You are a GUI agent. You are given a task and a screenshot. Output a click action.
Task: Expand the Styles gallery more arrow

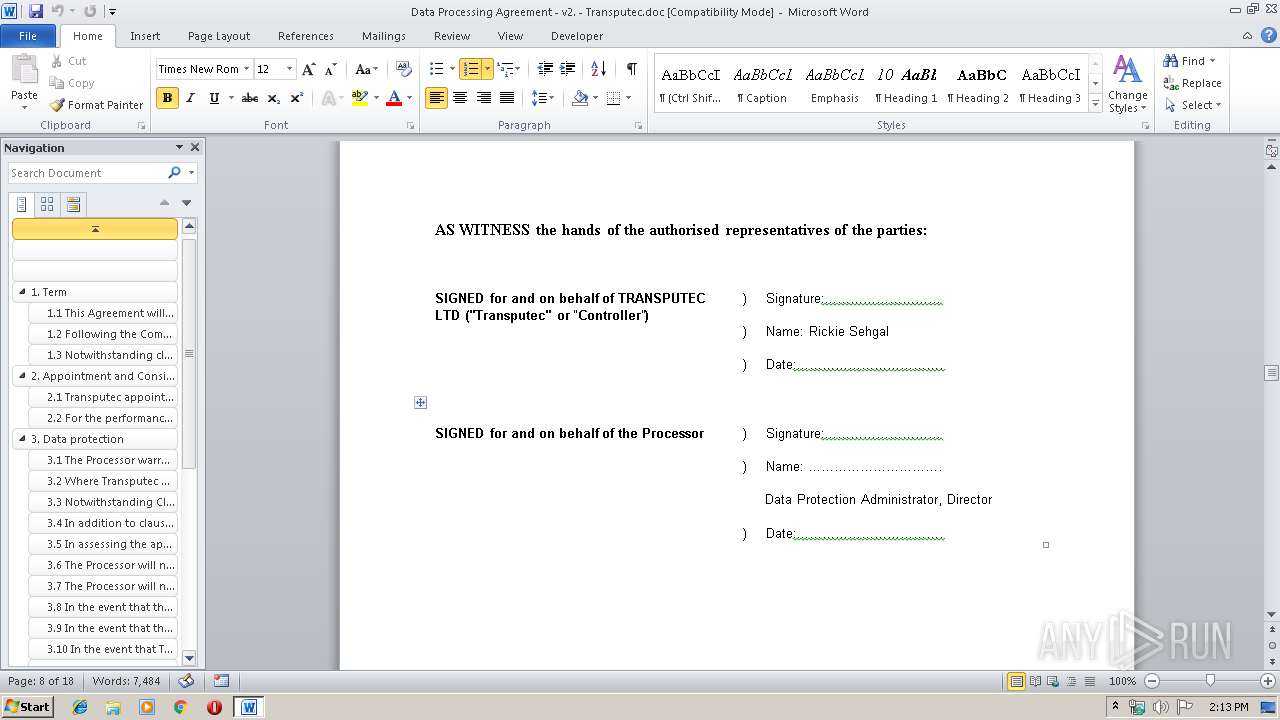click(1096, 103)
